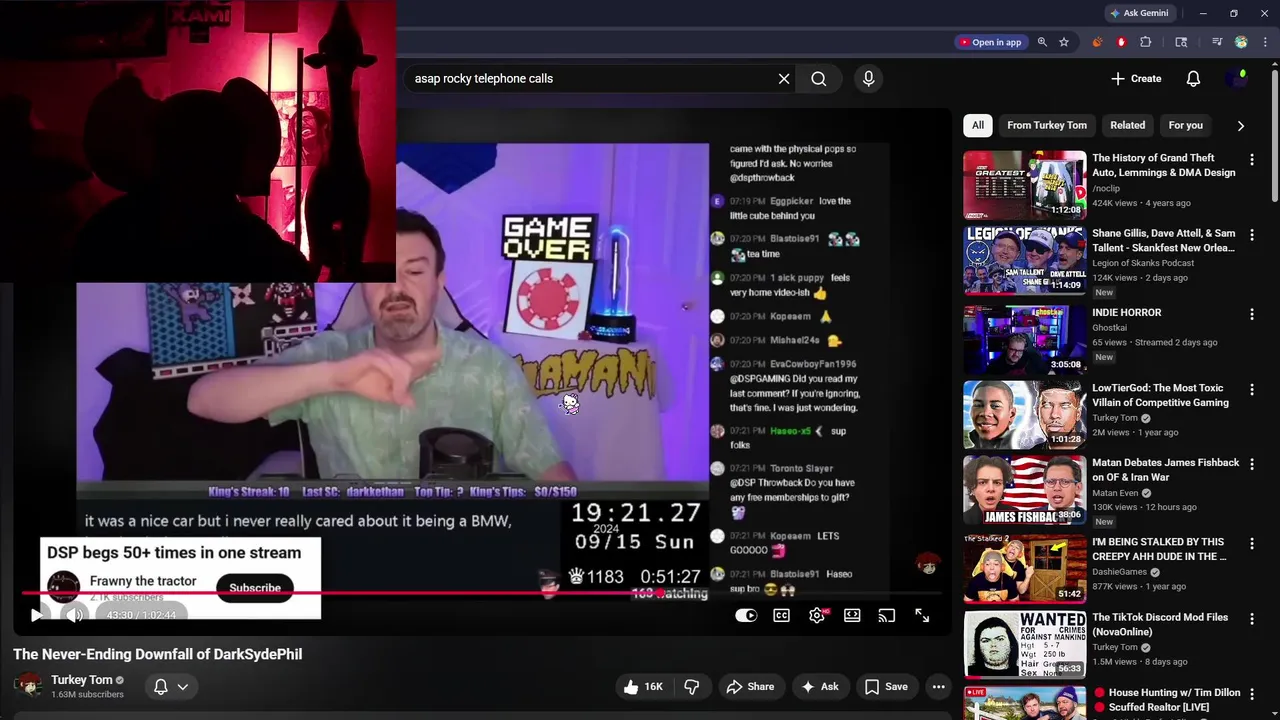Viewport: 1280px width, 720px height.
Task: Select the For you chip
Action: click(x=1186, y=125)
